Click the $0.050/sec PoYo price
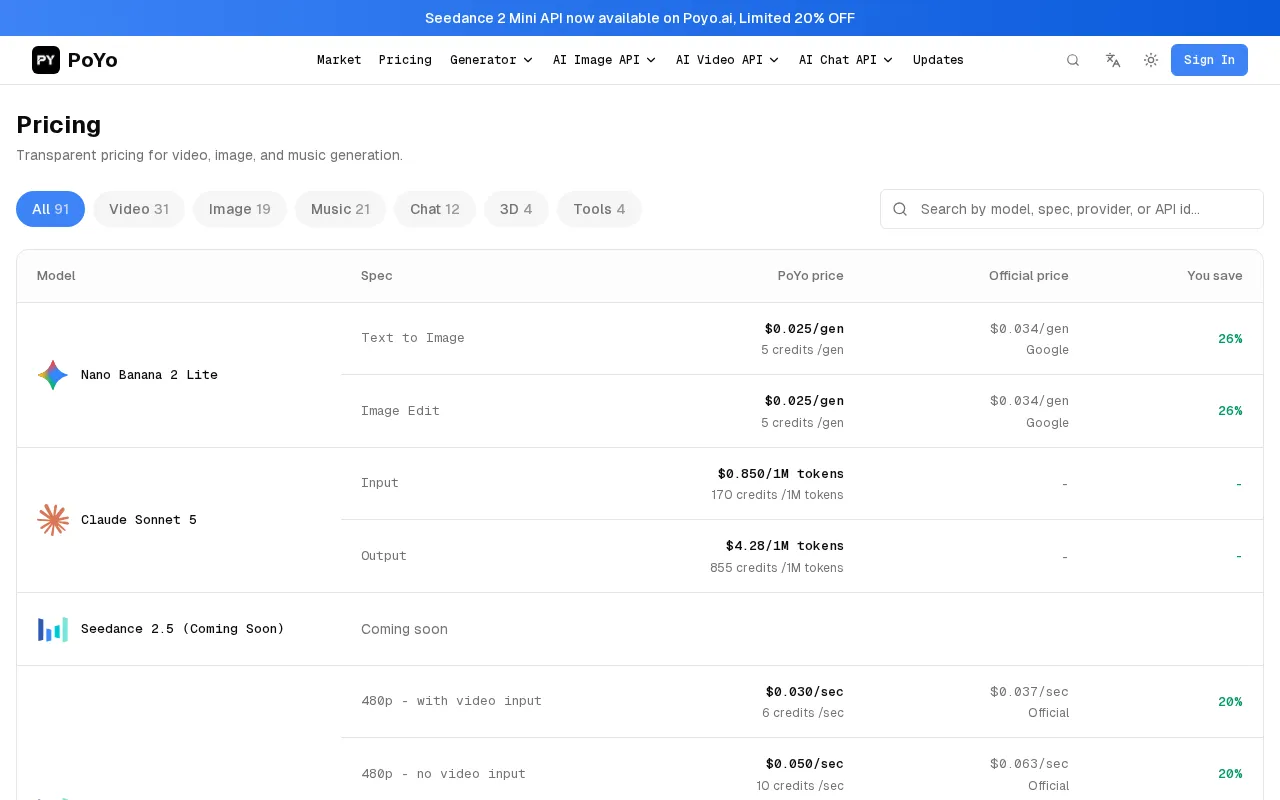Image resolution: width=1280 pixels, height=800 pixels. click(x=805, y=764)
